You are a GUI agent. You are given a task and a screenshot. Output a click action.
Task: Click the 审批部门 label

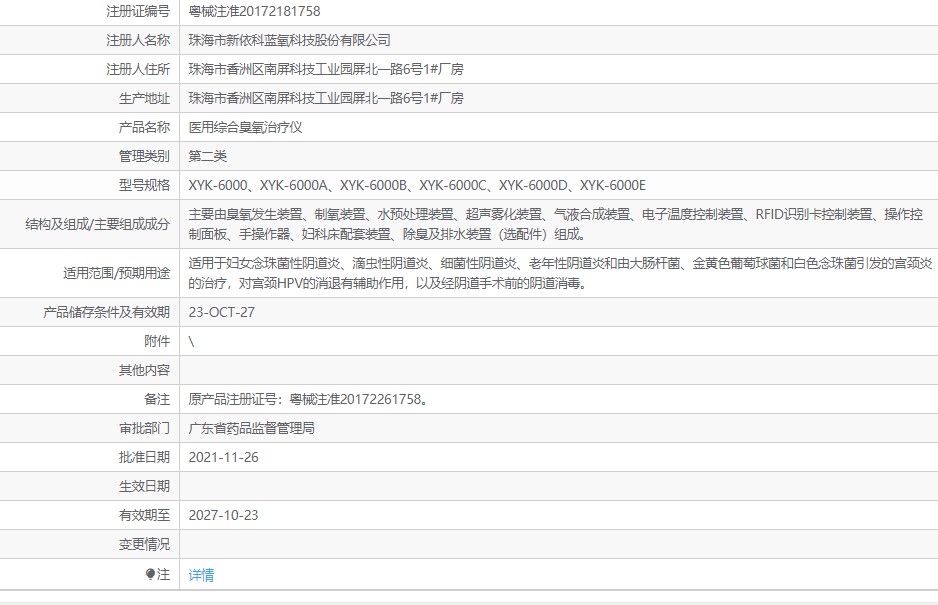pos(144,428)
